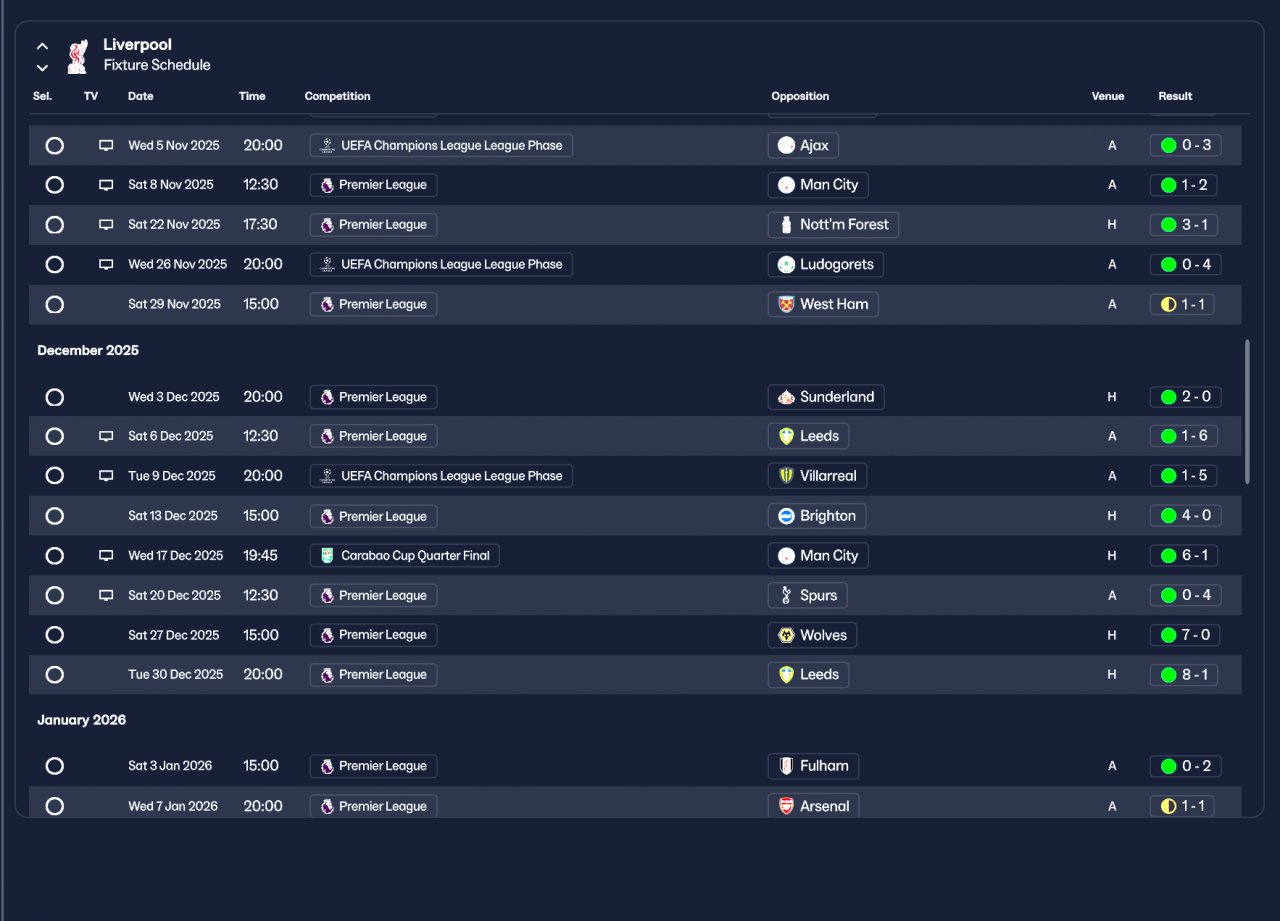This screenshot has width=1280, height=921.
Task: Click the Arsenal club badge icon
Action: [786, 806]
